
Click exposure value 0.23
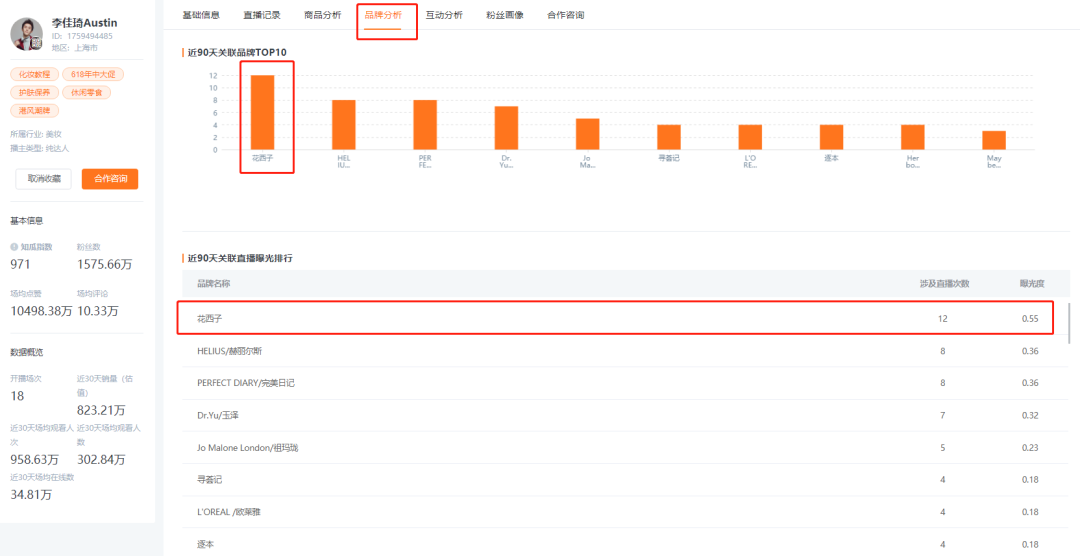click(1030, 448)
